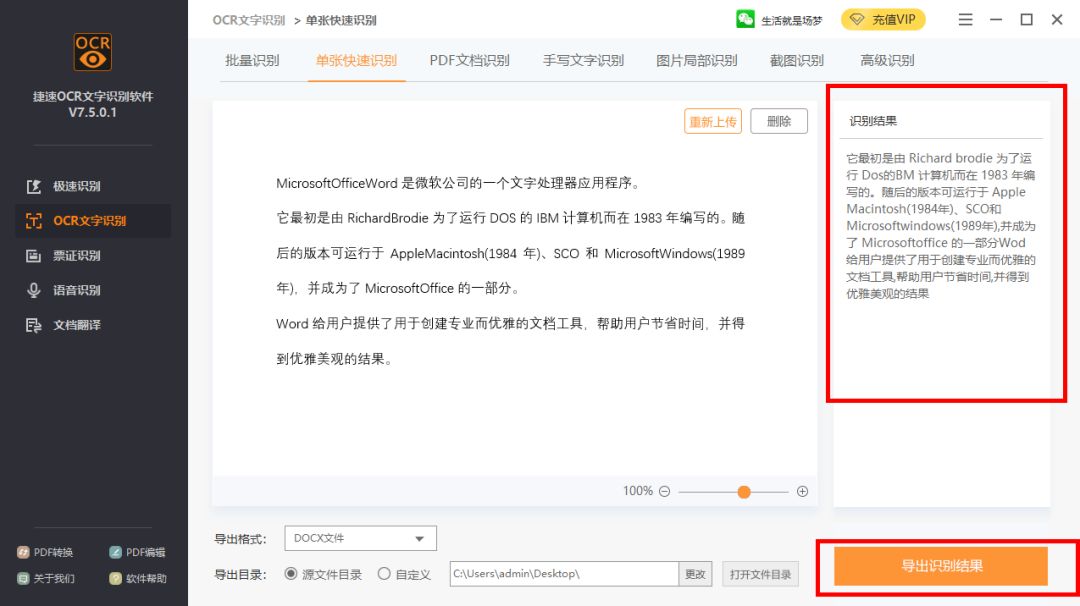Switch to 图片局部识别 tab
This screenshot has width=1080, height=606.
(x=696, y=61)
